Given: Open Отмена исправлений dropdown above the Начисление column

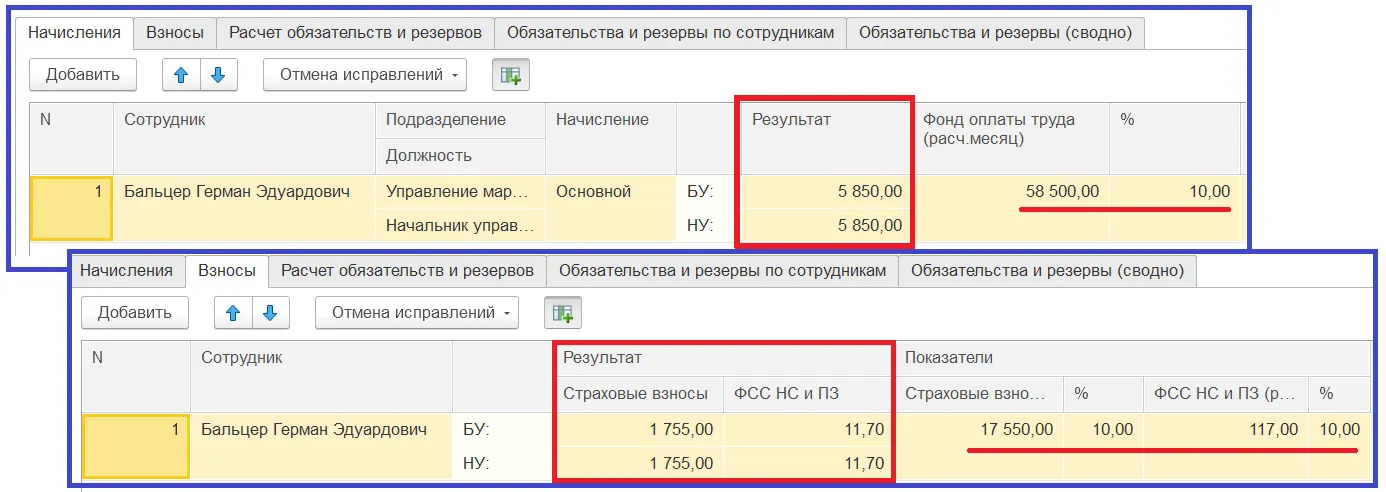Looking at the screenshot, I should coord(365,75).
